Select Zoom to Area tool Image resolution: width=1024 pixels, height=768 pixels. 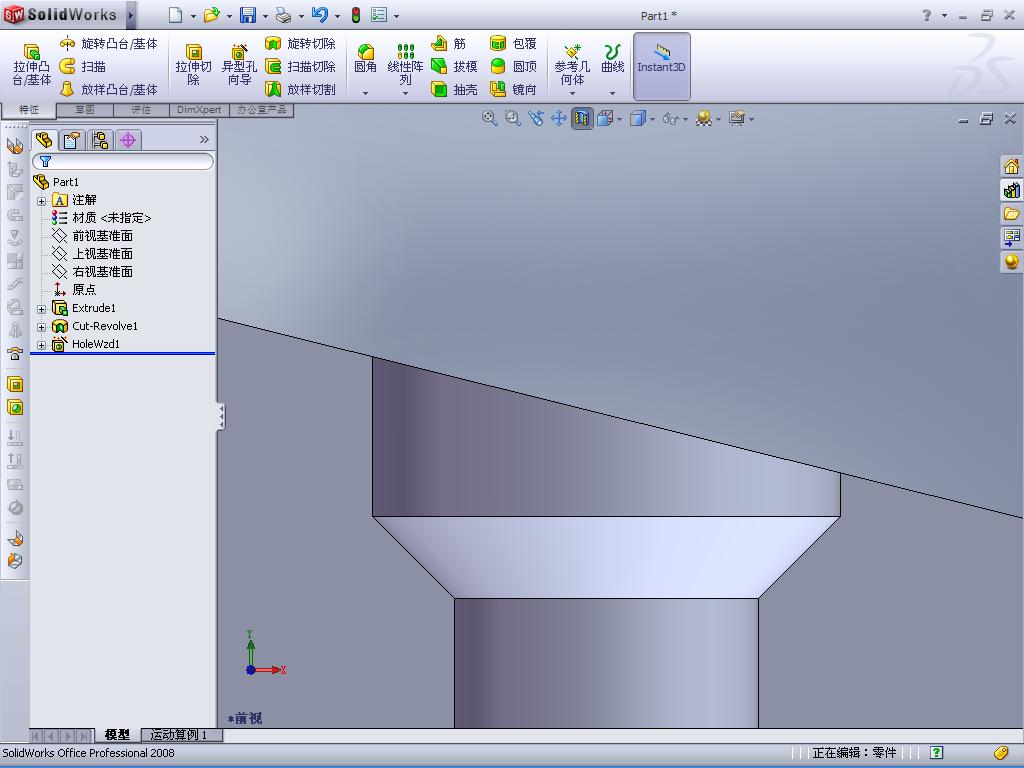coord(513,118)
